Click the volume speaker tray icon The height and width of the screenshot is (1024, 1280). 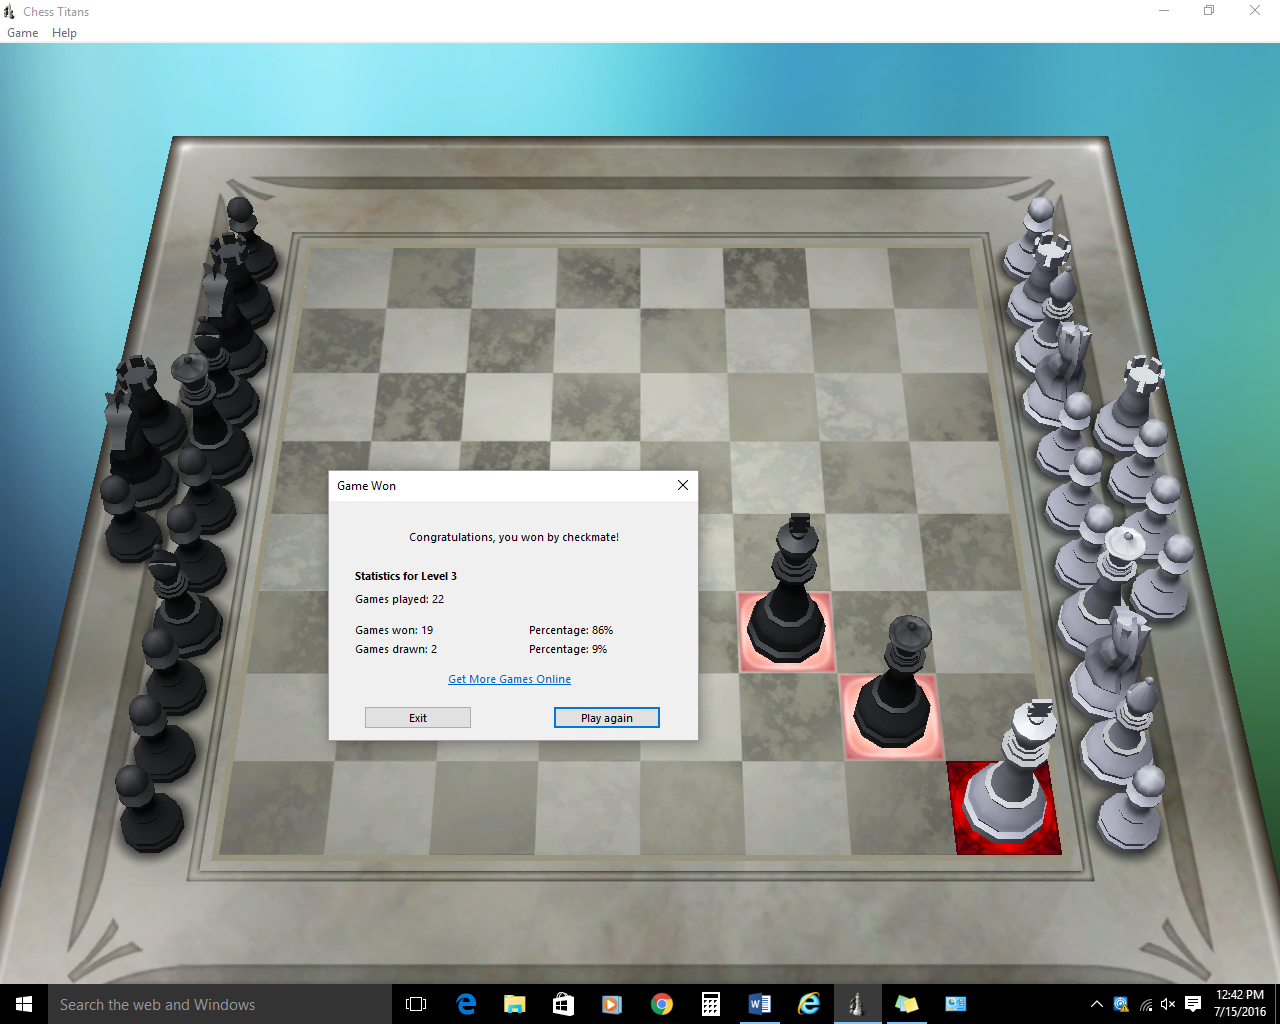coord(1168,1004)
